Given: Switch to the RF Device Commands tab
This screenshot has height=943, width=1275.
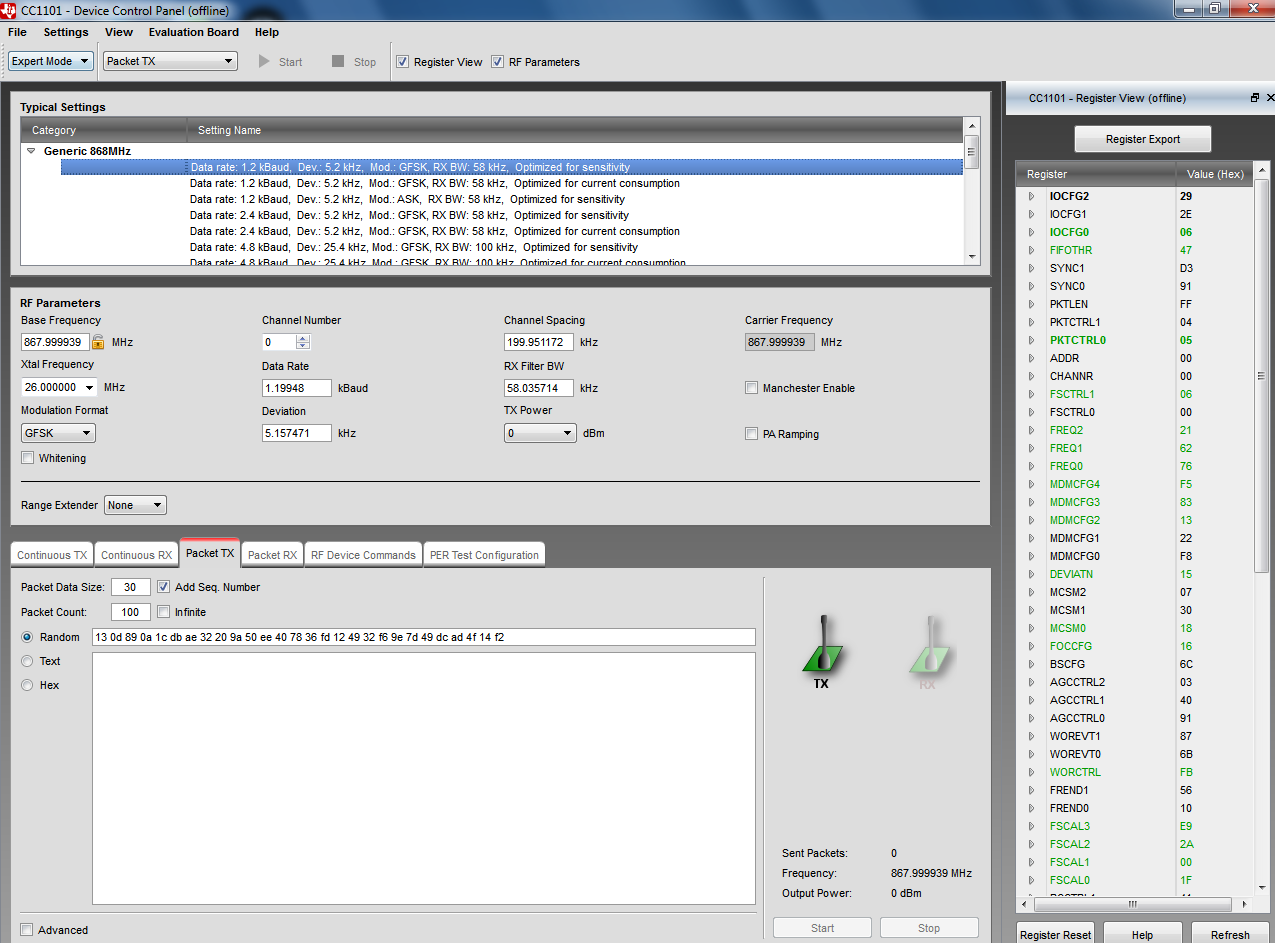Looking at the screenshot, I should pos(363,555).
